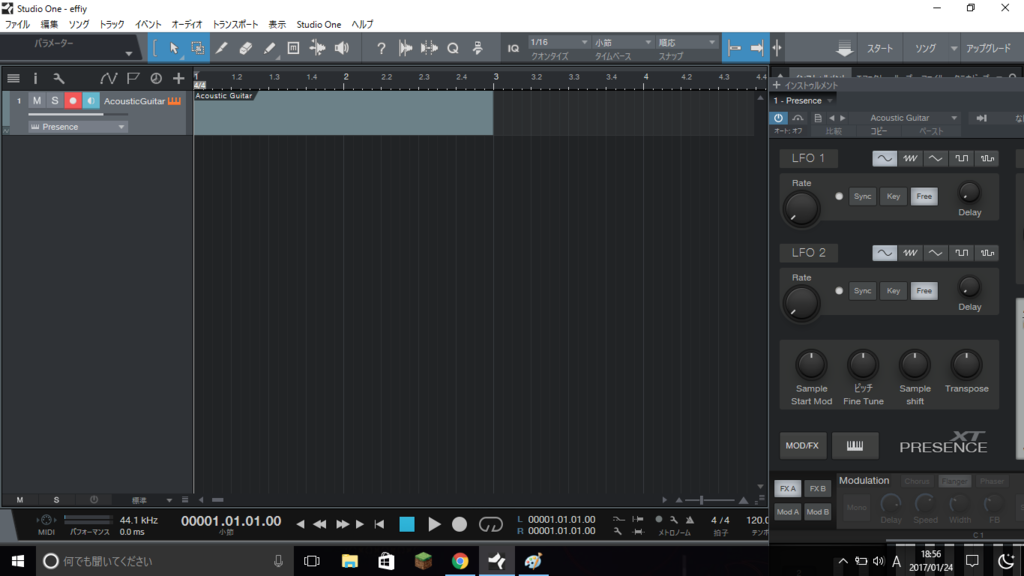Open the inspector i icon
The width and height of the screenshot is (1024, 576).
35,78
